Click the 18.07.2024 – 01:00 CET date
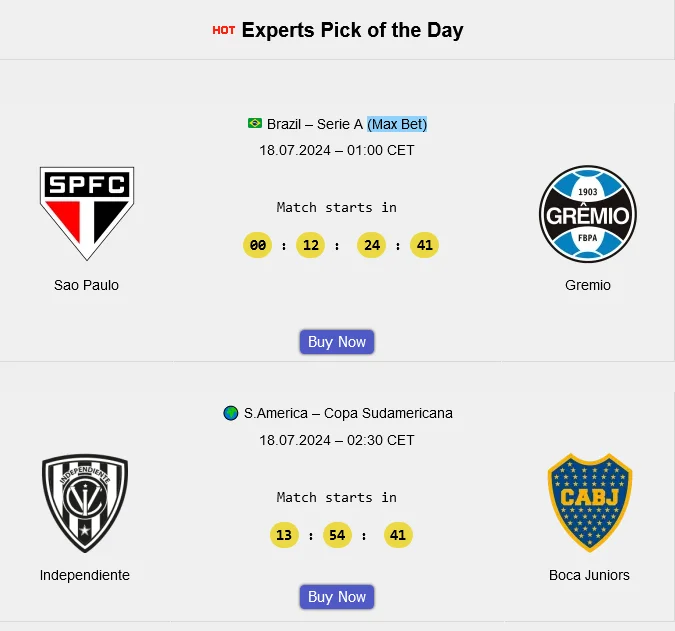This screenshot has width=675, height=631. point(337,150)
